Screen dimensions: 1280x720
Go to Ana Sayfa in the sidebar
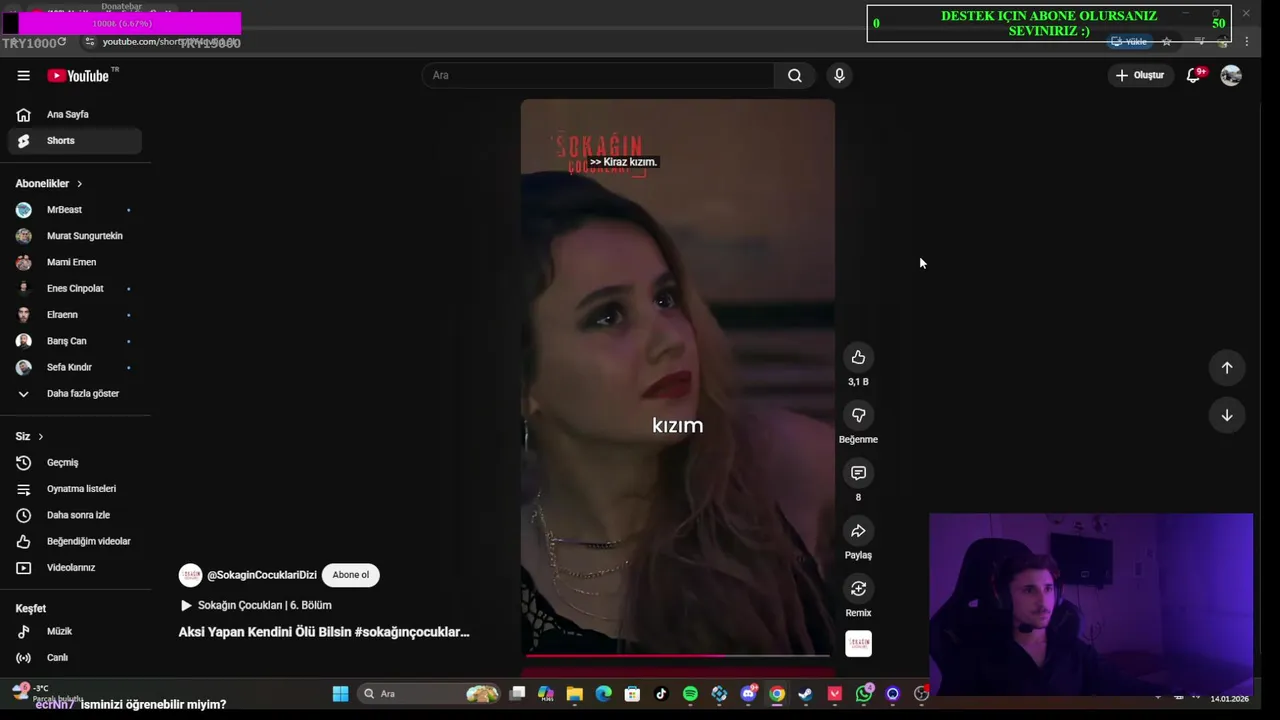(75, 114)
